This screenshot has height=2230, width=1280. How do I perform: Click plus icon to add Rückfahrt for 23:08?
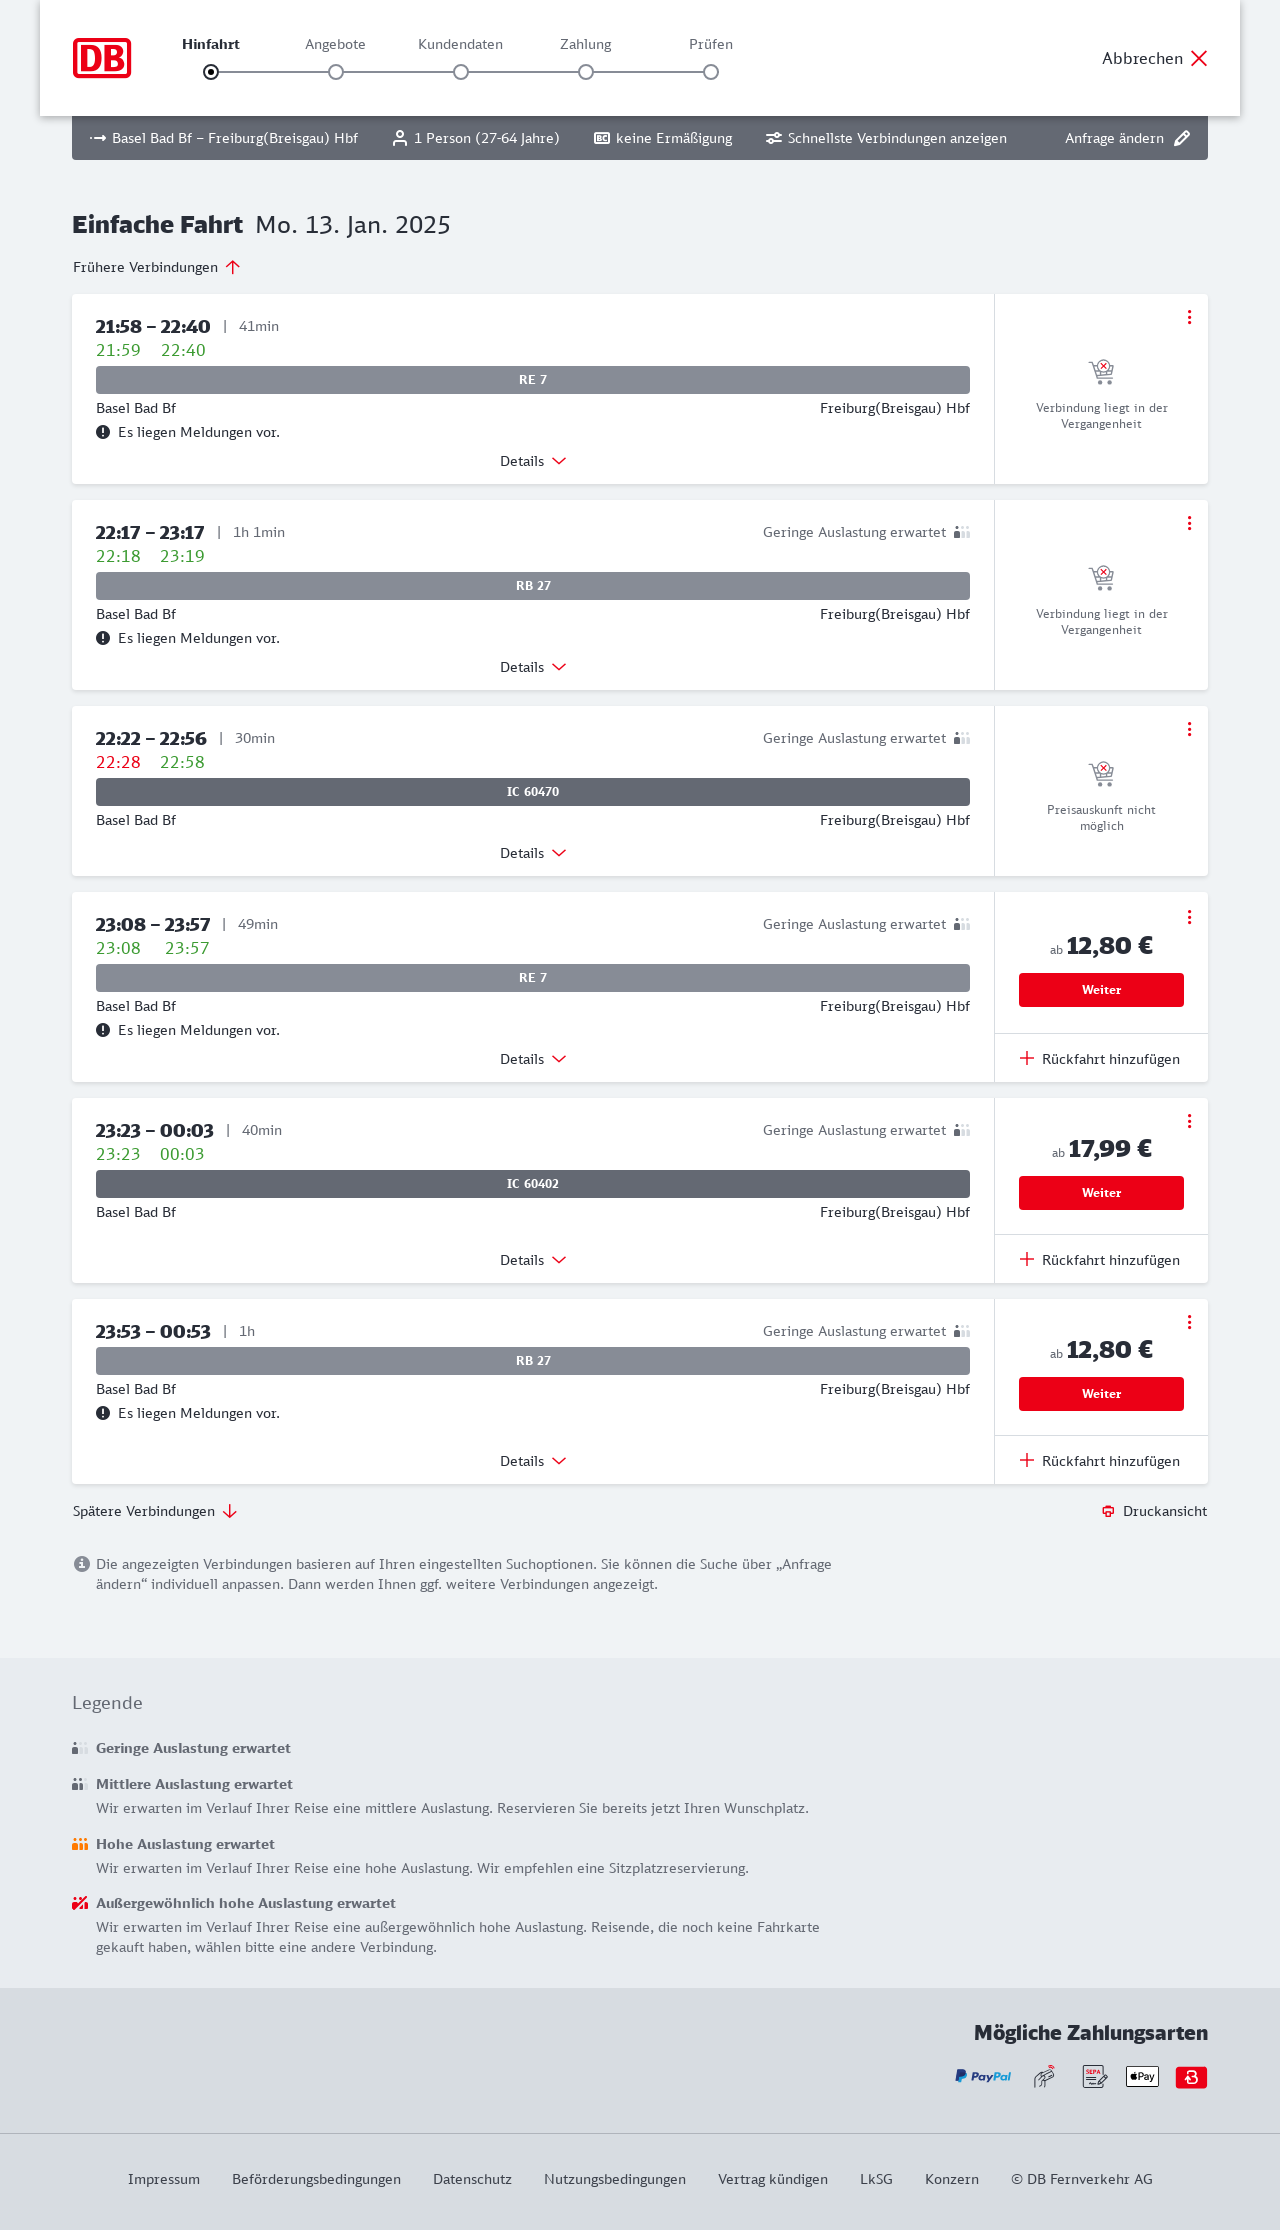1027,1059
